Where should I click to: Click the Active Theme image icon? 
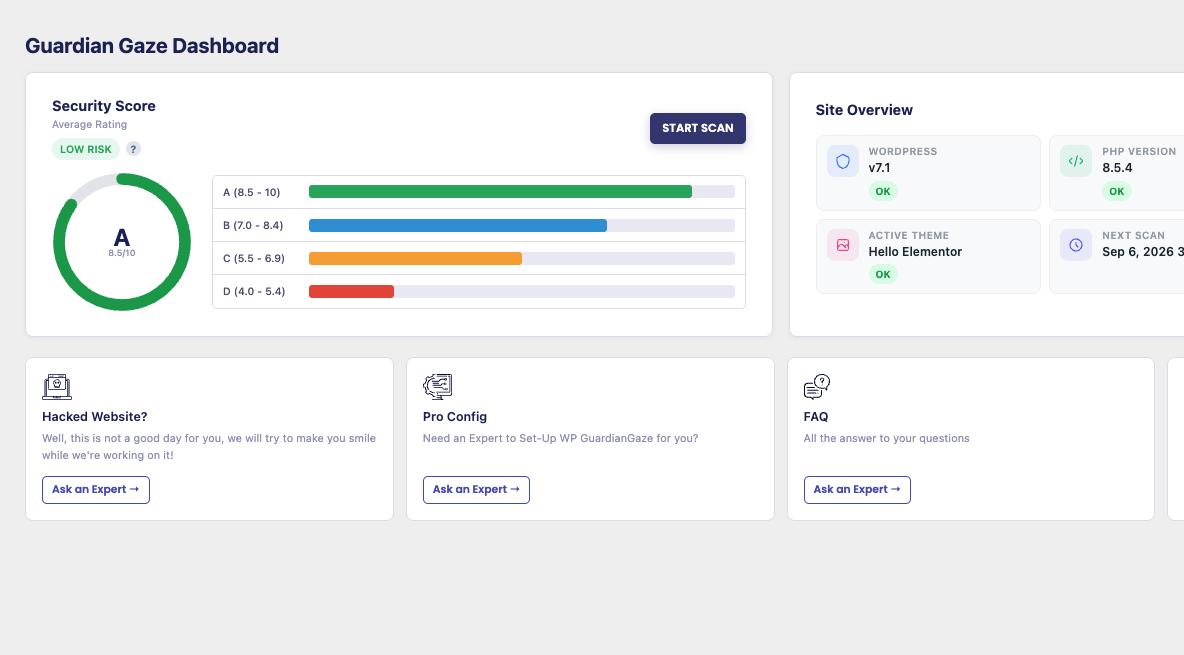843,245
